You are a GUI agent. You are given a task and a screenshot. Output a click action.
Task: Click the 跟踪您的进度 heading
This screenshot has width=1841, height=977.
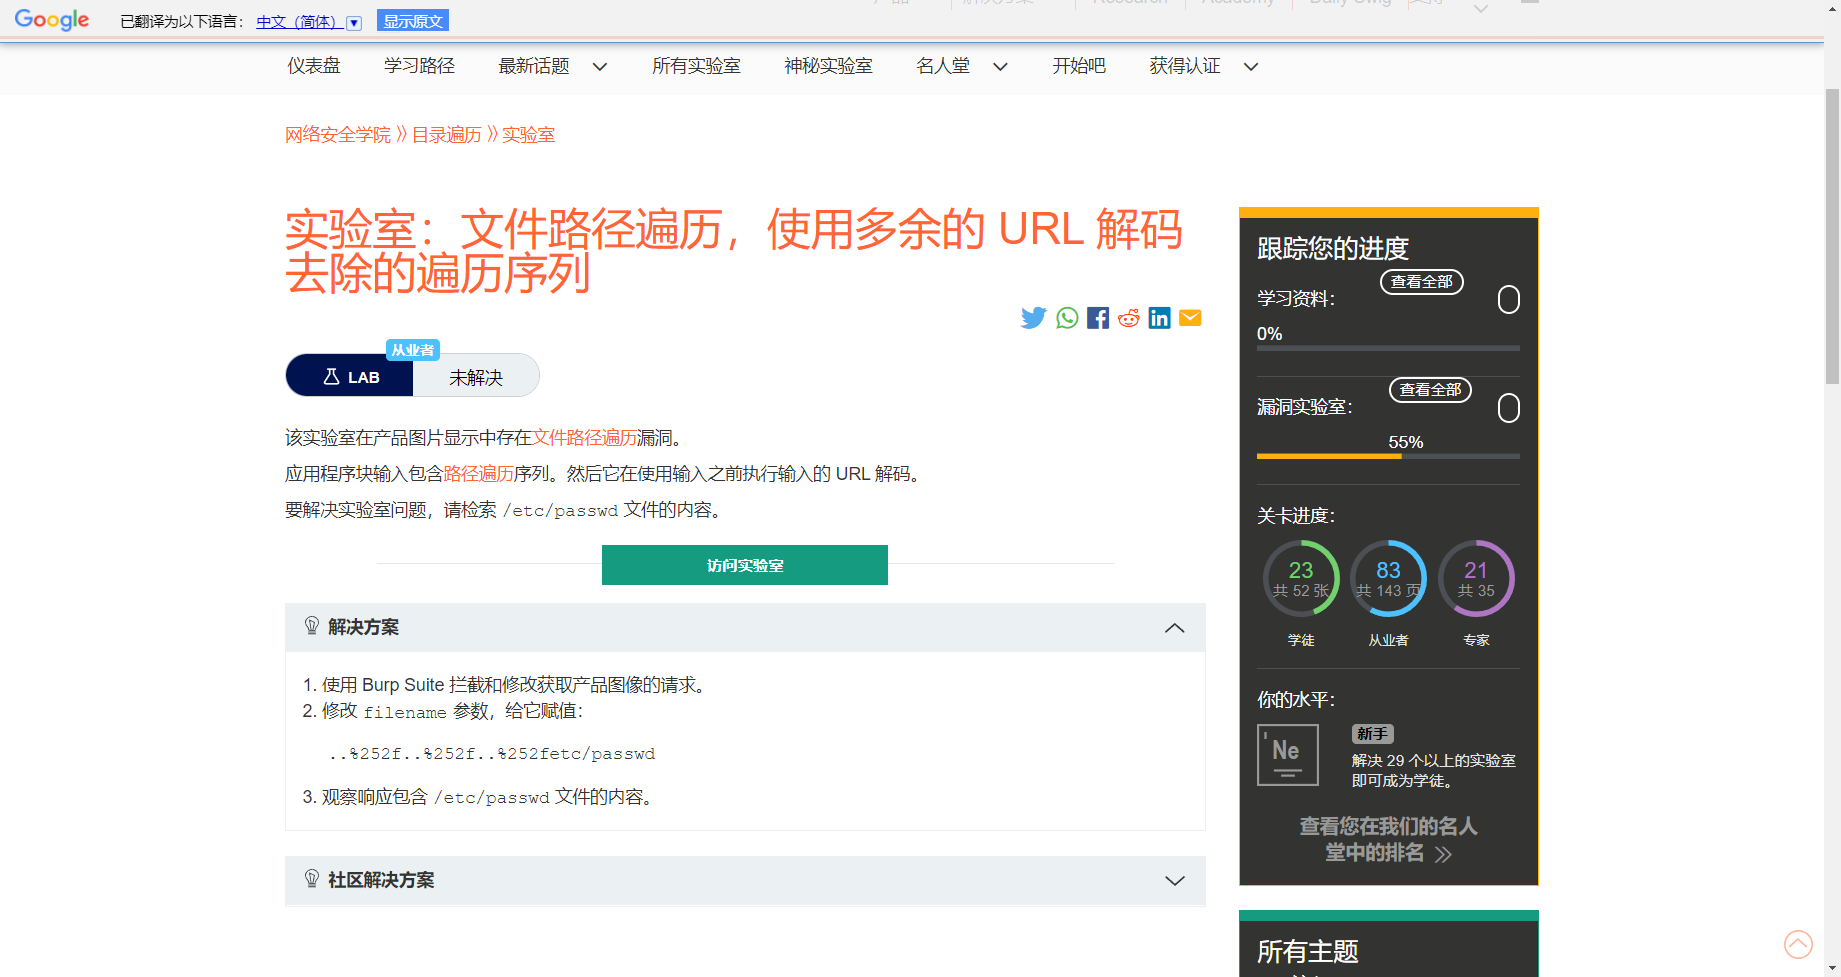[x=1332, y=248]
